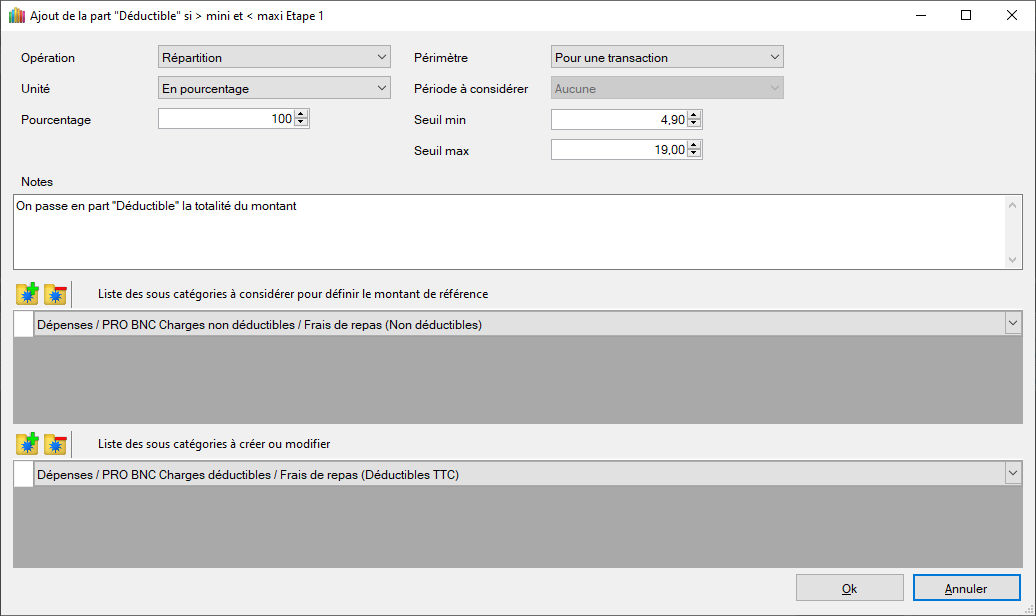The height and width of the screenshot is (616, 1036).
Task: Click into the Seuil min field
Action: [x=618, y=120]
